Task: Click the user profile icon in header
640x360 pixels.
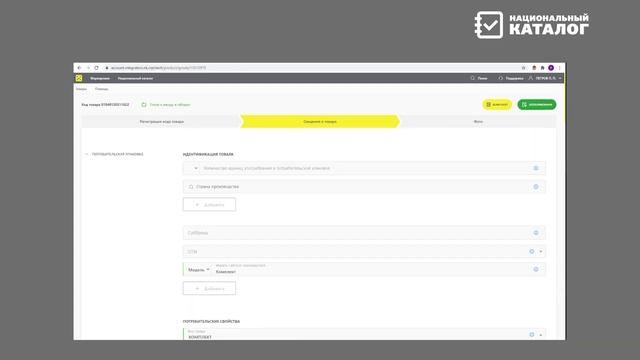Action: (531, 78)
